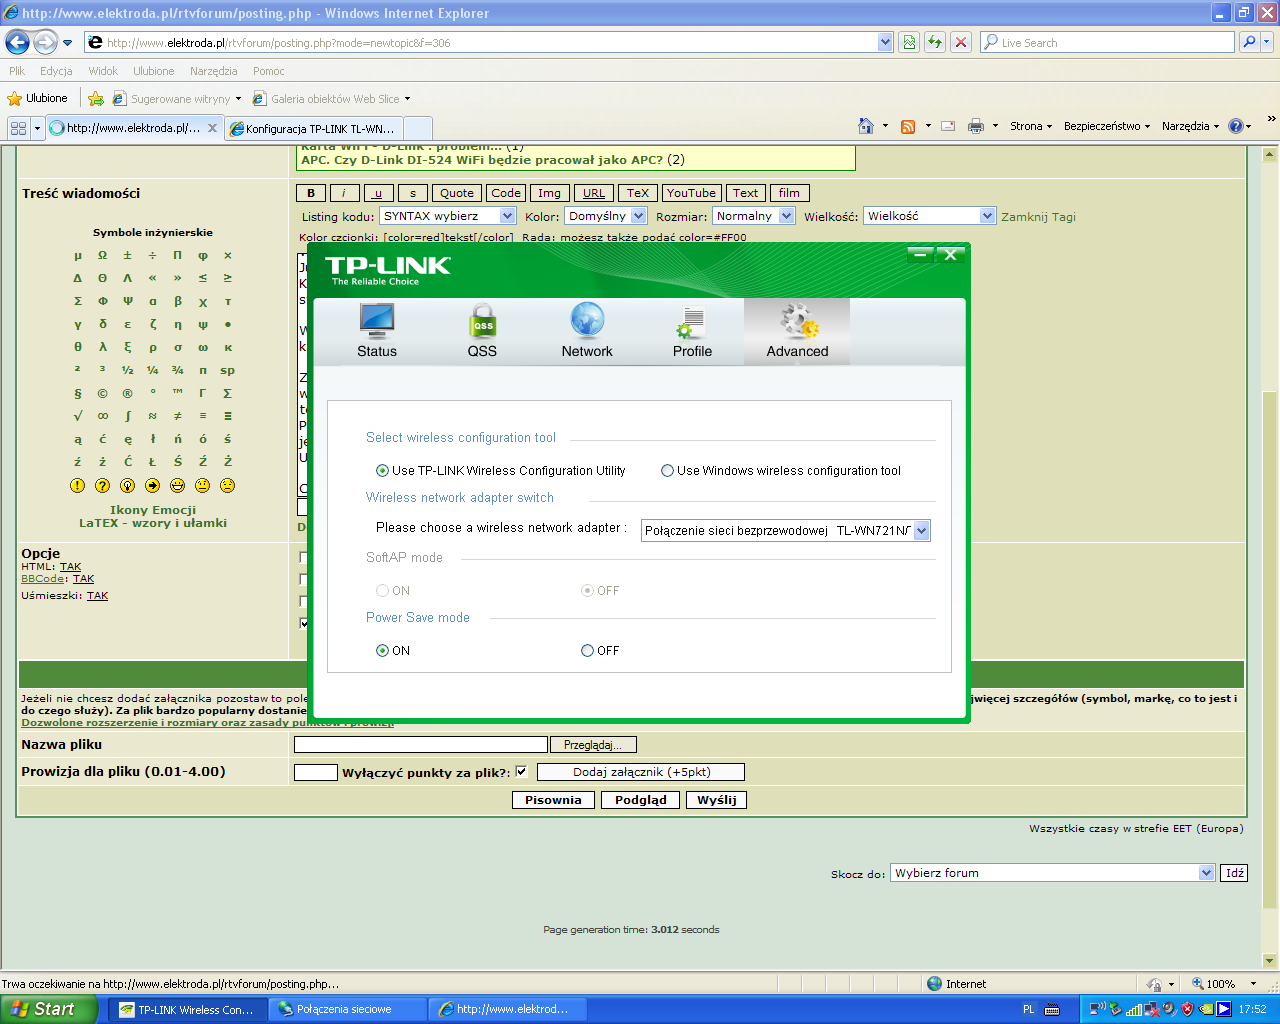
Task: Uncheck "Wyłączyć punkty za plik?"
Action: 521,771
